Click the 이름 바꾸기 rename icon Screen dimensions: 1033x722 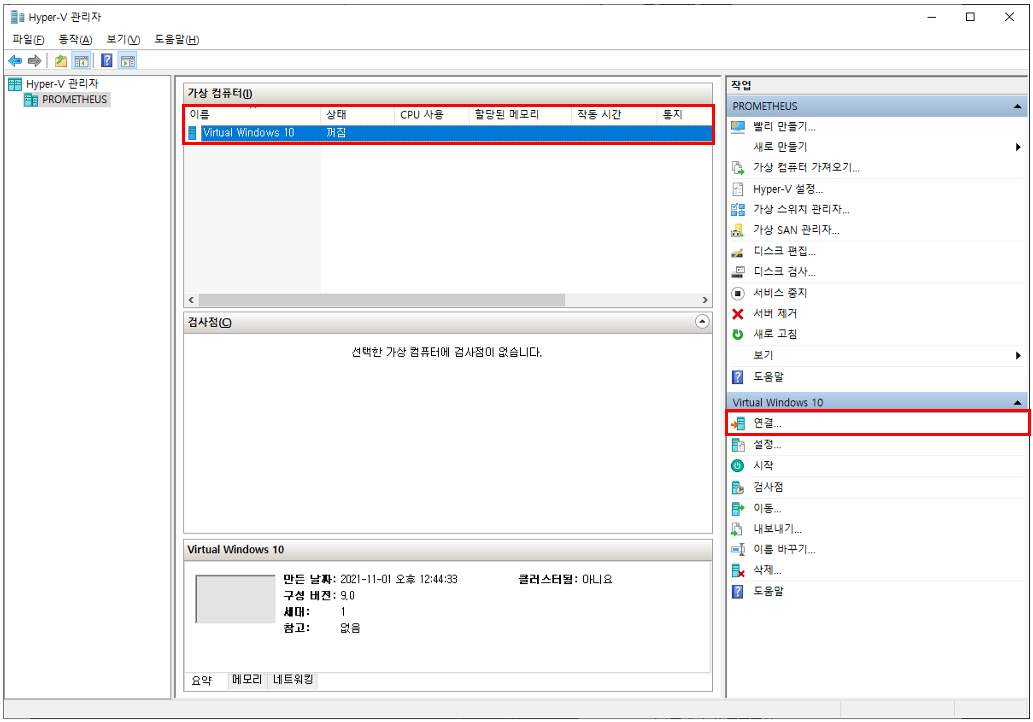click(x=738, y=549)
